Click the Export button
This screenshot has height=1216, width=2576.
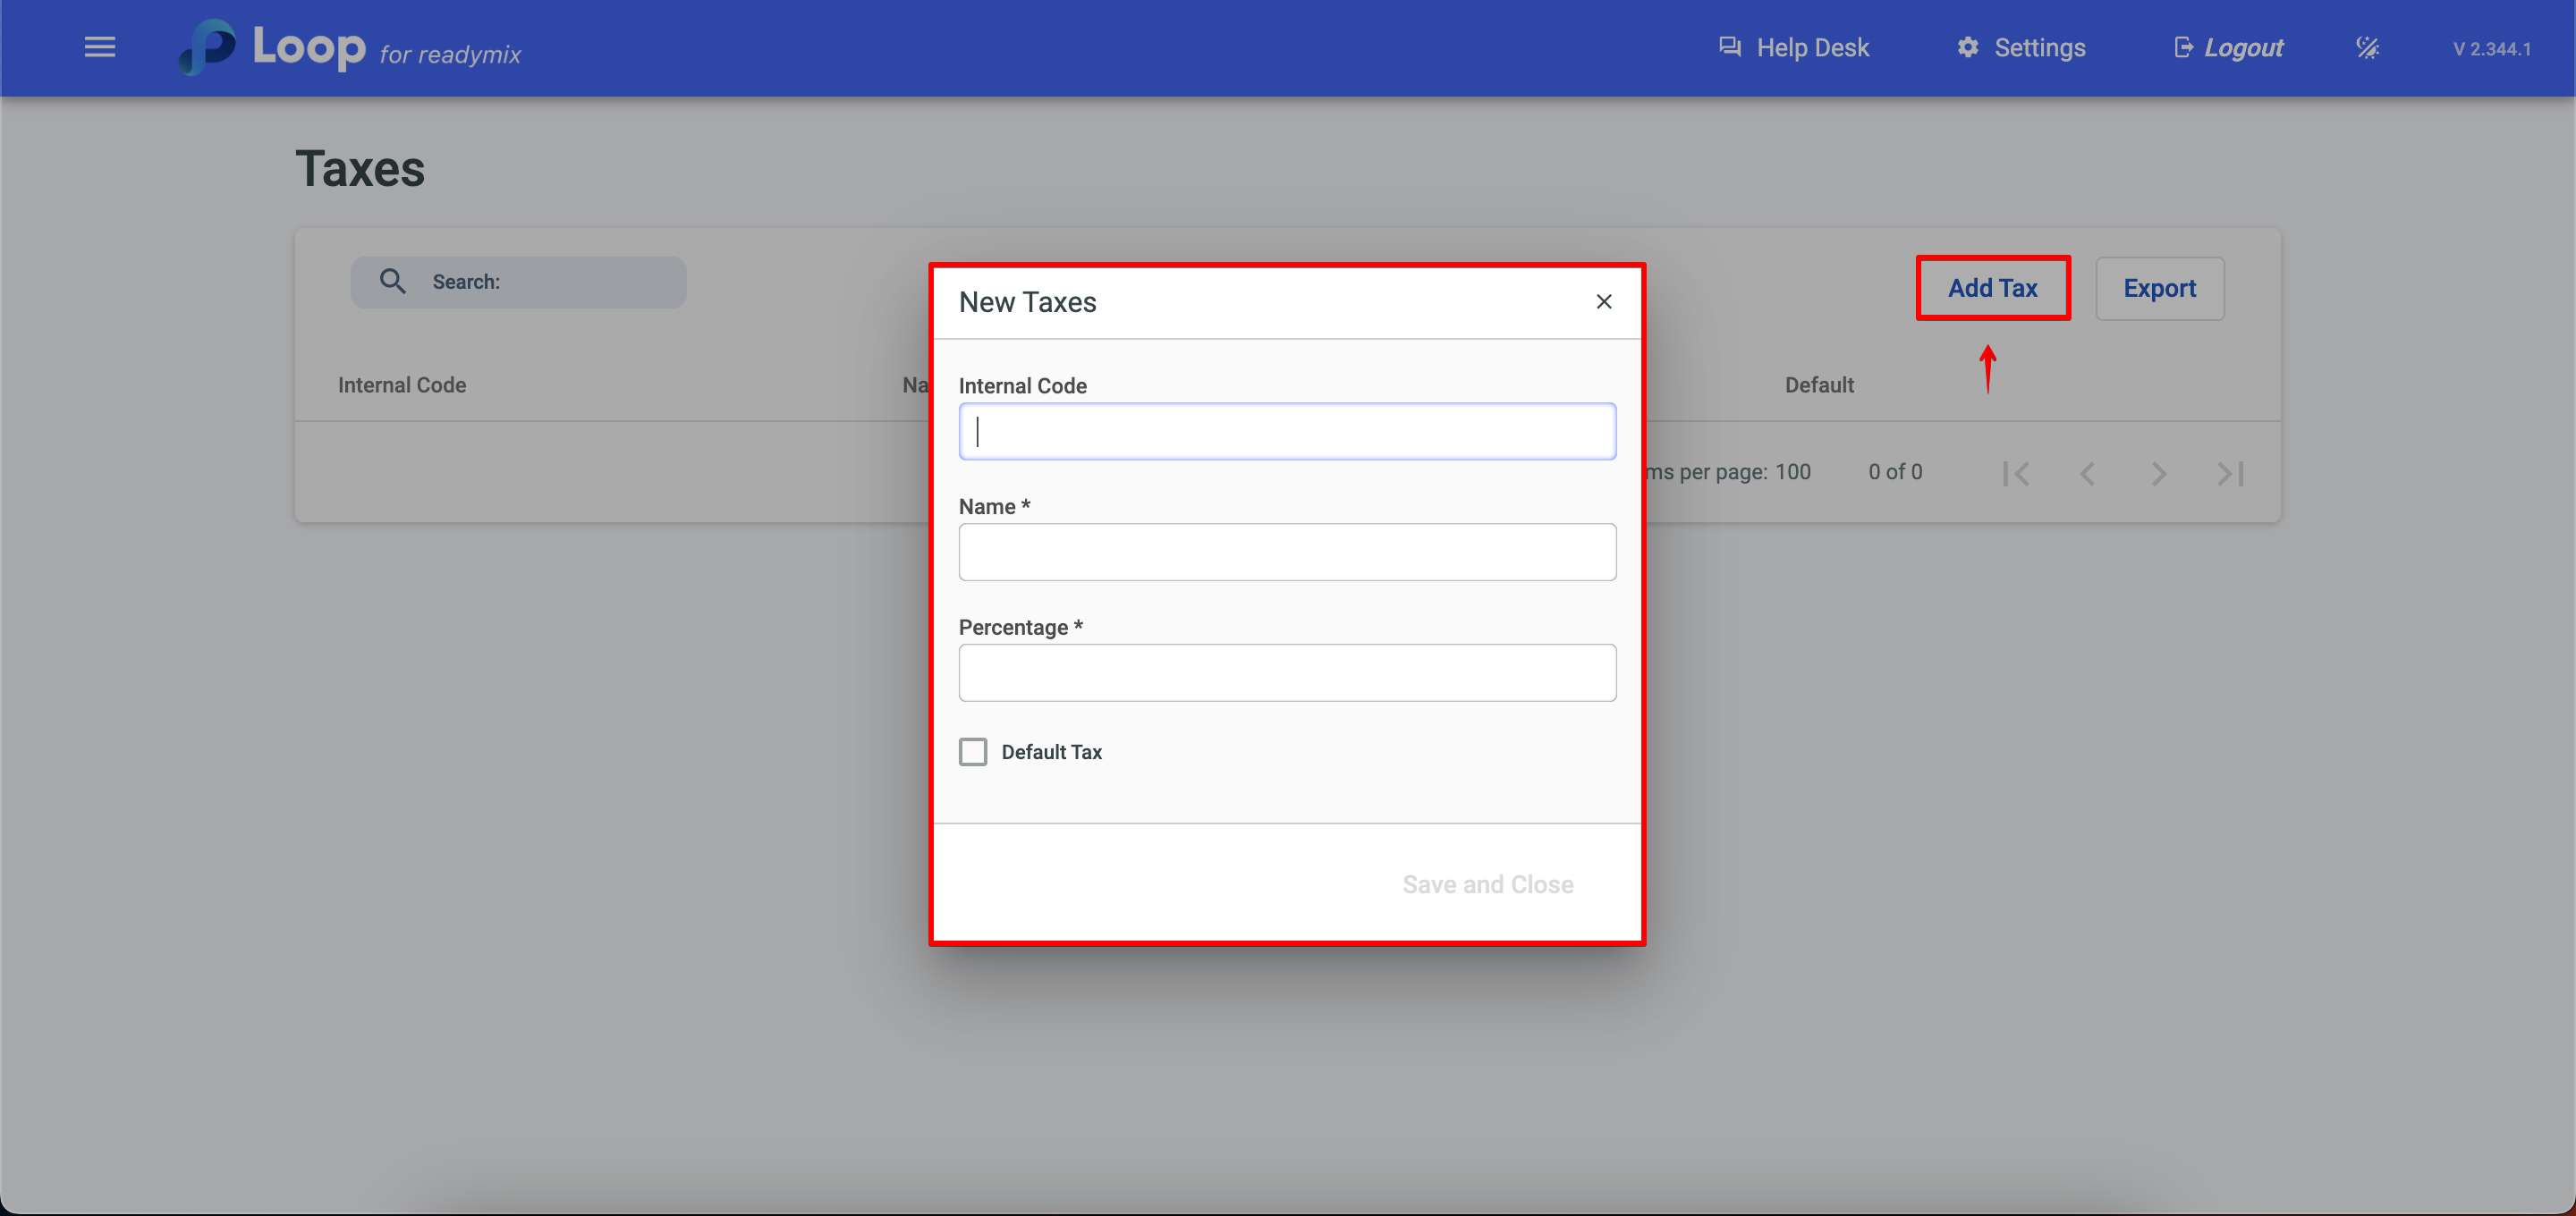tap(2159, 288)
